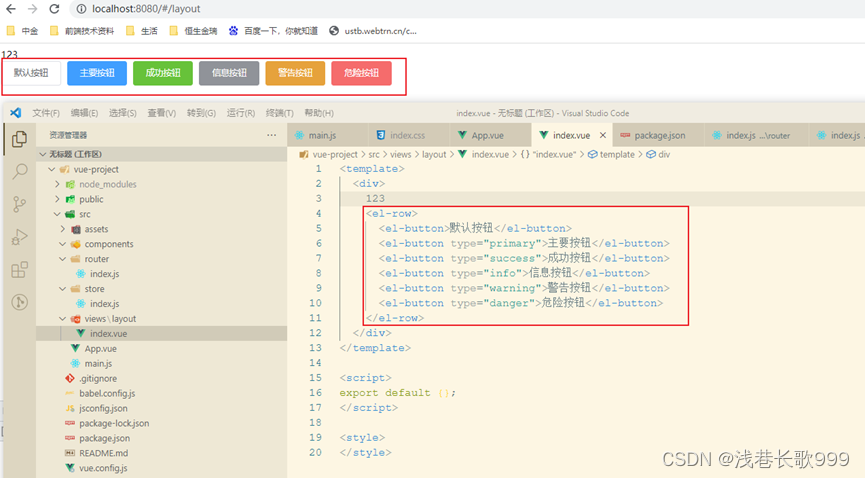Collapse the components folder
This screenshot has width=865, height=478.
pos(161,243)
